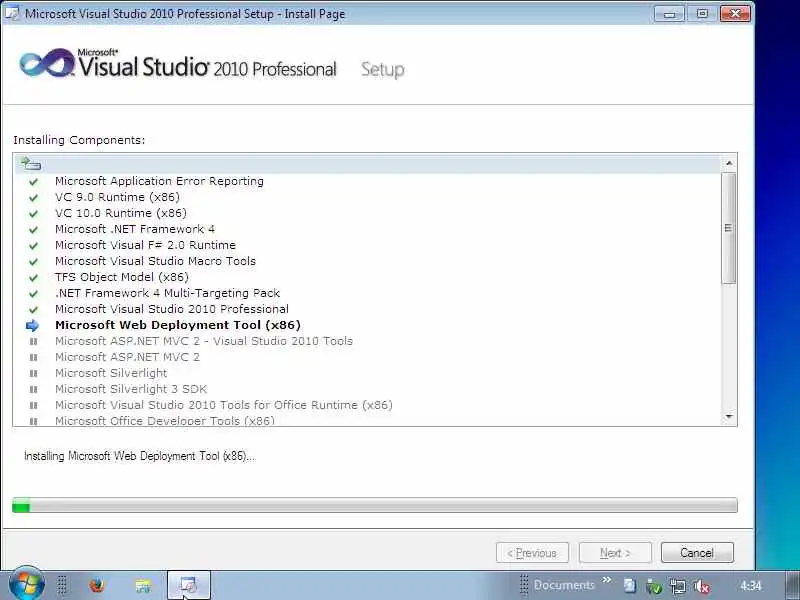Image resolution: width=800 pixels, height=600 pixels.
Task: Select 'VC 9.0 Runtime (x86)' text
Action: click(117, 197)
